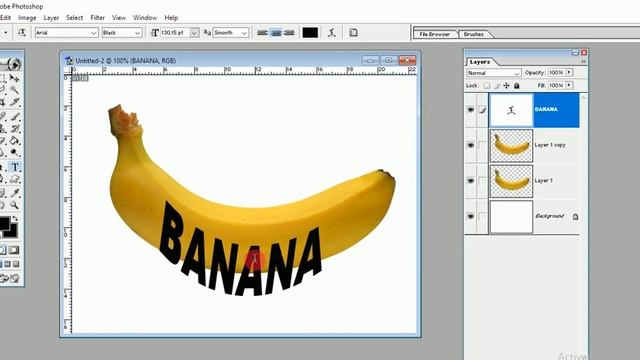
Task: Right align the text
Action: pyautogui.click(x=289, y=33)
